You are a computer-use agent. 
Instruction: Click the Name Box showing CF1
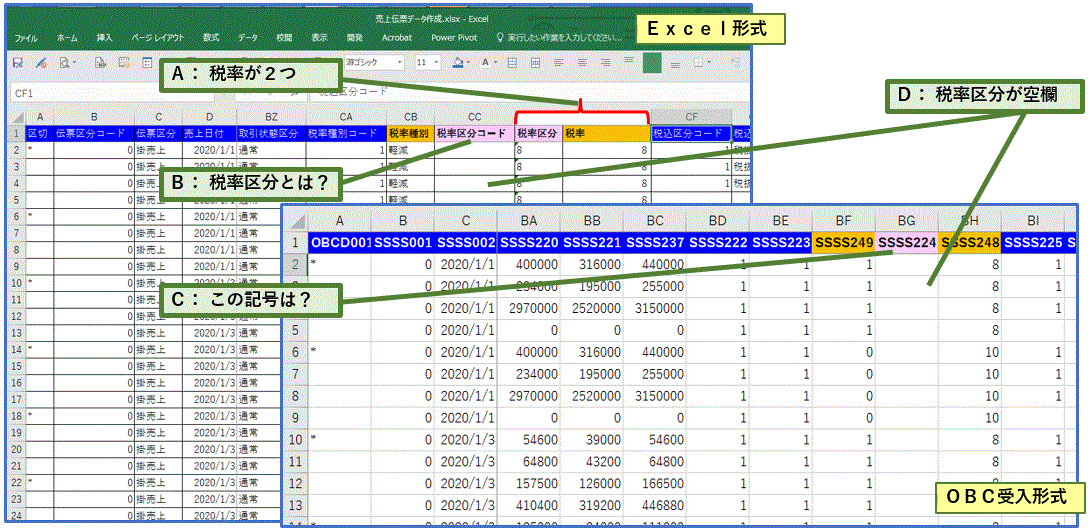(x=60, y=92)
